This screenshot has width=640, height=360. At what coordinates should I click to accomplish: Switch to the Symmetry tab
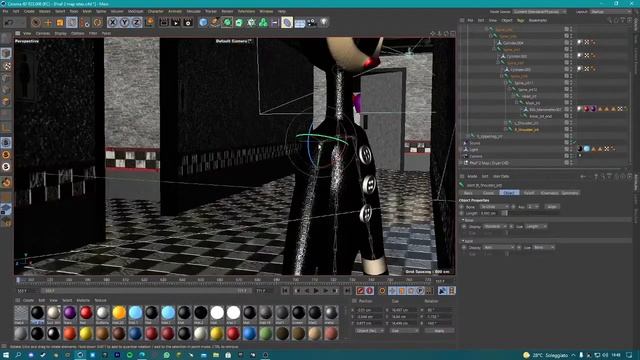(570, 193)
